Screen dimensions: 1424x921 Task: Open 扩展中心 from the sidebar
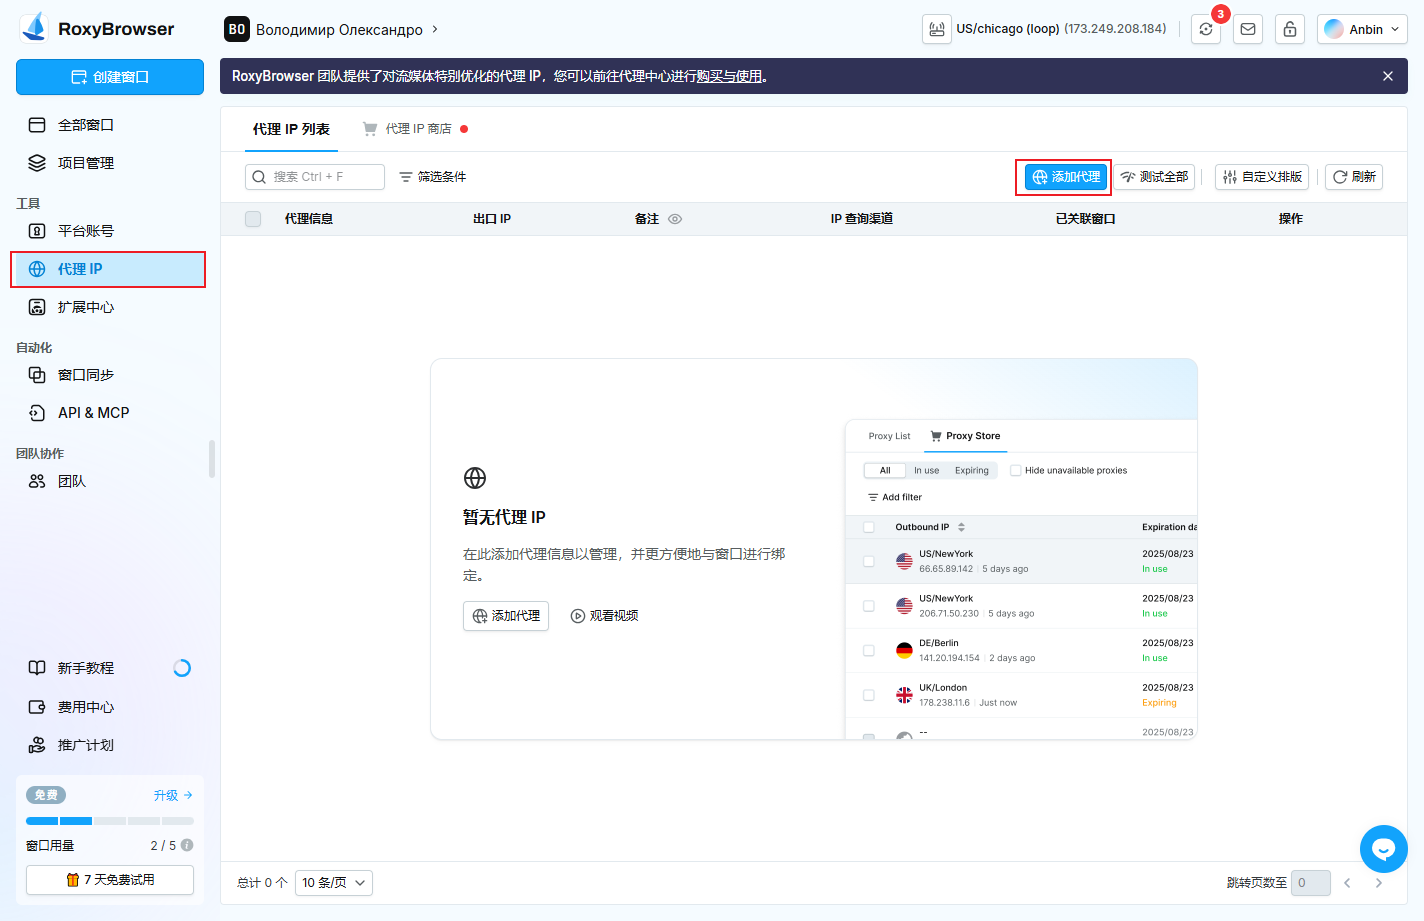tap(86, 307)
